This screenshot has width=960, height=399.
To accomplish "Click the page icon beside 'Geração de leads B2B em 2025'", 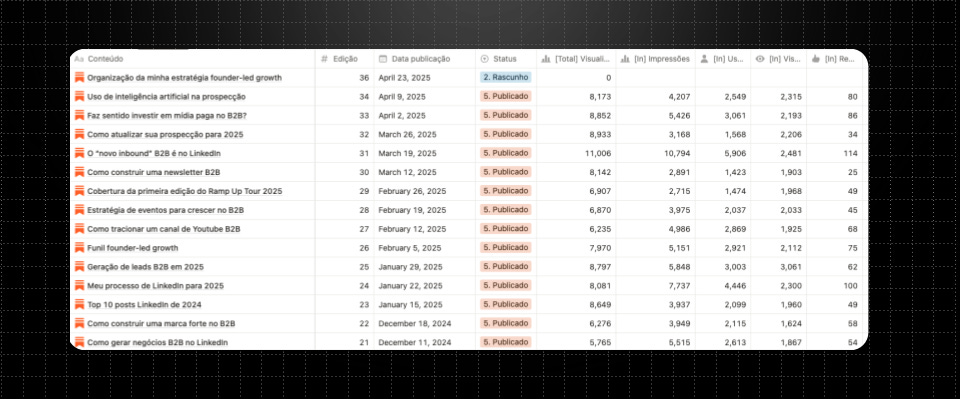I will point(79,267).
